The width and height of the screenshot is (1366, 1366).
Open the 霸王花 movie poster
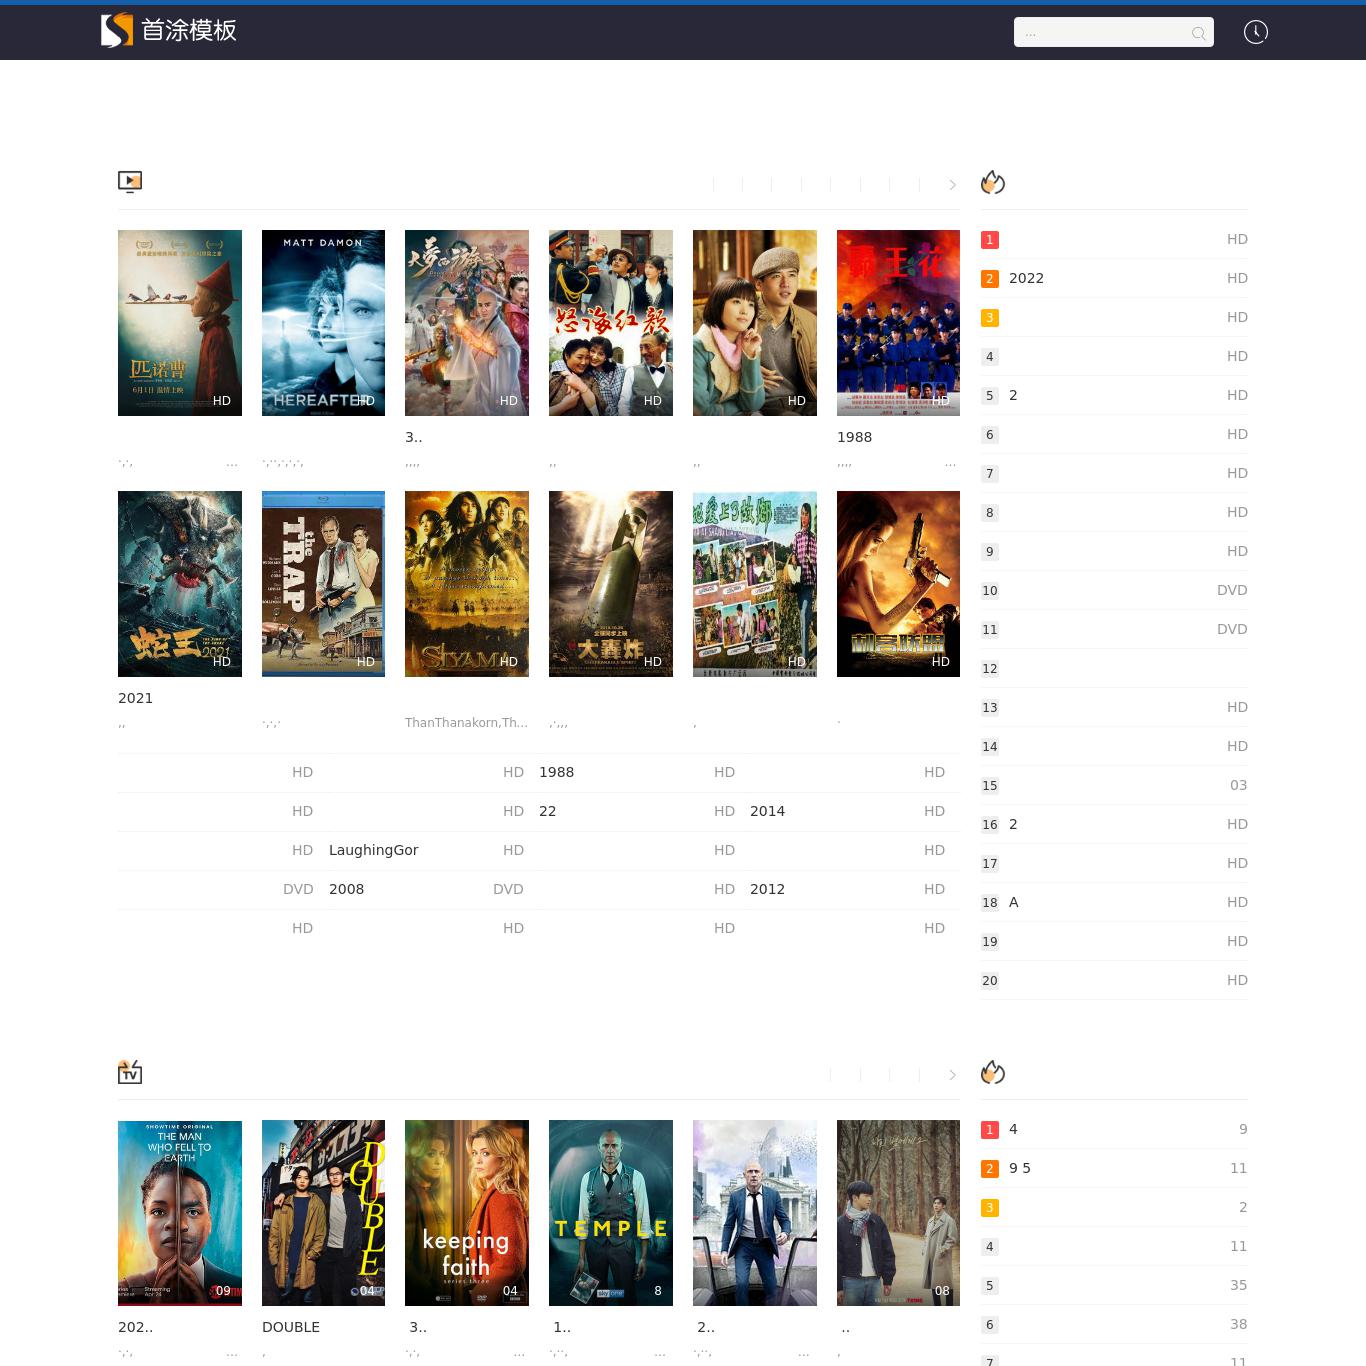tap(898, 323)
